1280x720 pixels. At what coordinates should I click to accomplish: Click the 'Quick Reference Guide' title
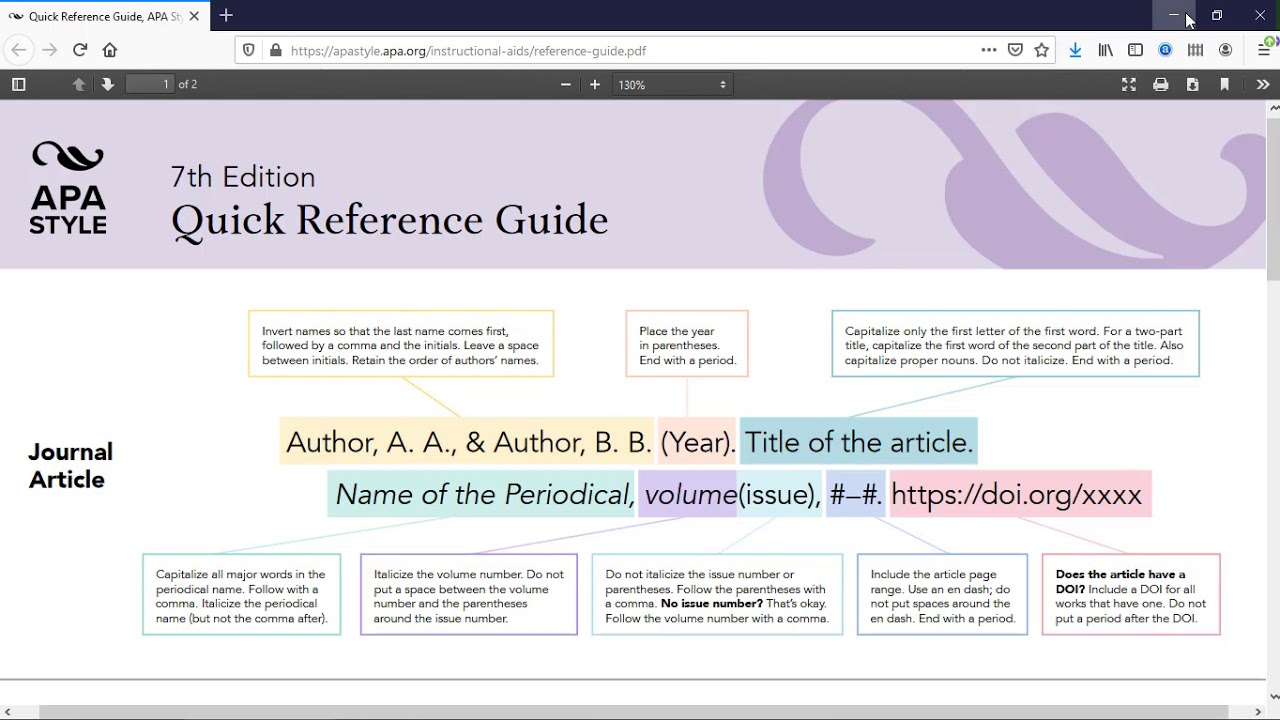pyautogui.click(x=389, y=221)
